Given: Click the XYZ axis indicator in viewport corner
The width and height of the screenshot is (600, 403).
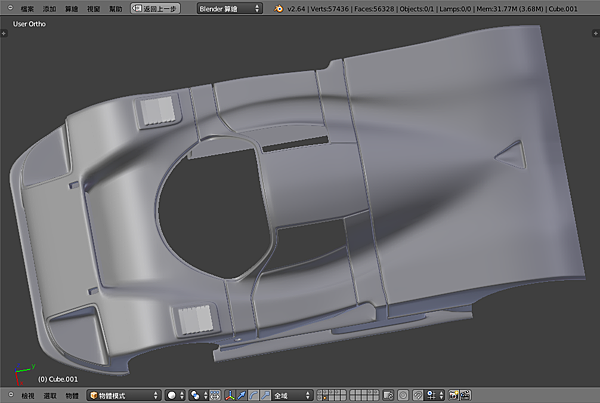Looking at the screenshot, I should (x=24, y=374).
